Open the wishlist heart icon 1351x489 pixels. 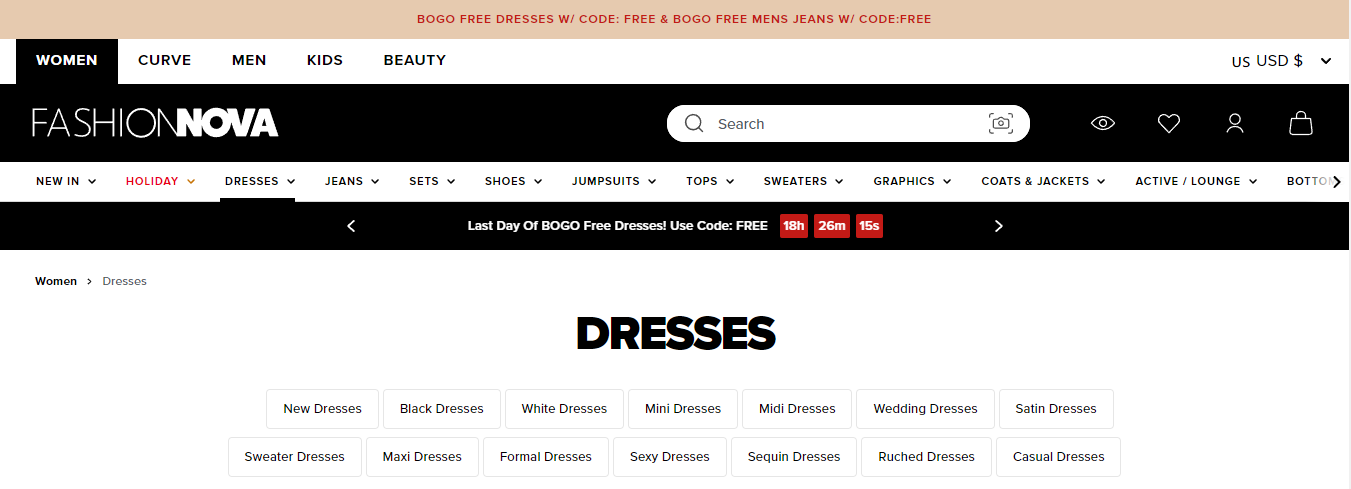pyautogui.click(x=1169, y=123)
